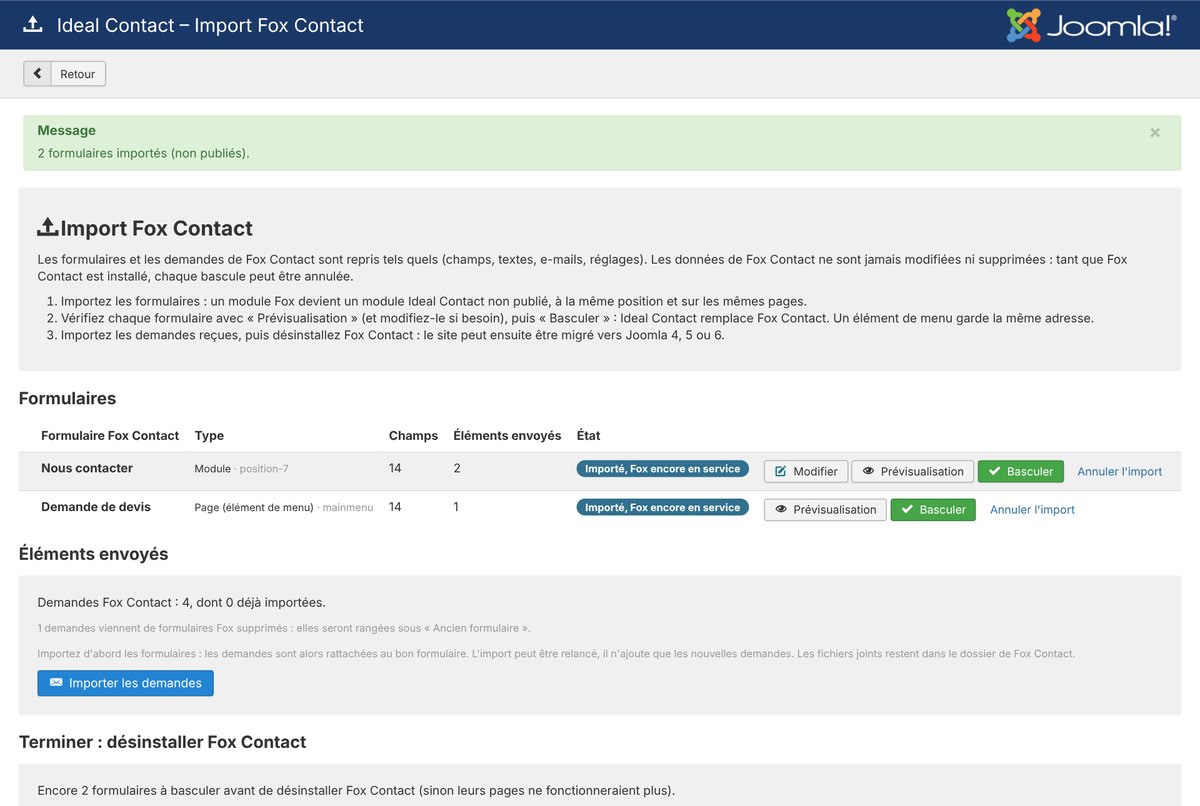Click the status badge in Demande de devis row
Screen dimensions: 1200x806
[x=662, y=507]
